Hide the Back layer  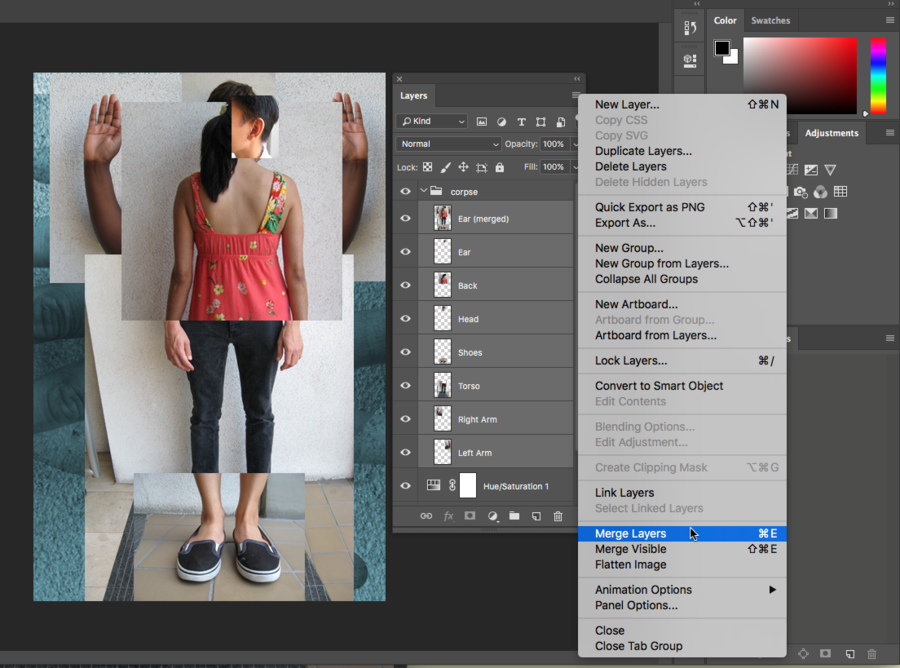[x=405, y=285]
